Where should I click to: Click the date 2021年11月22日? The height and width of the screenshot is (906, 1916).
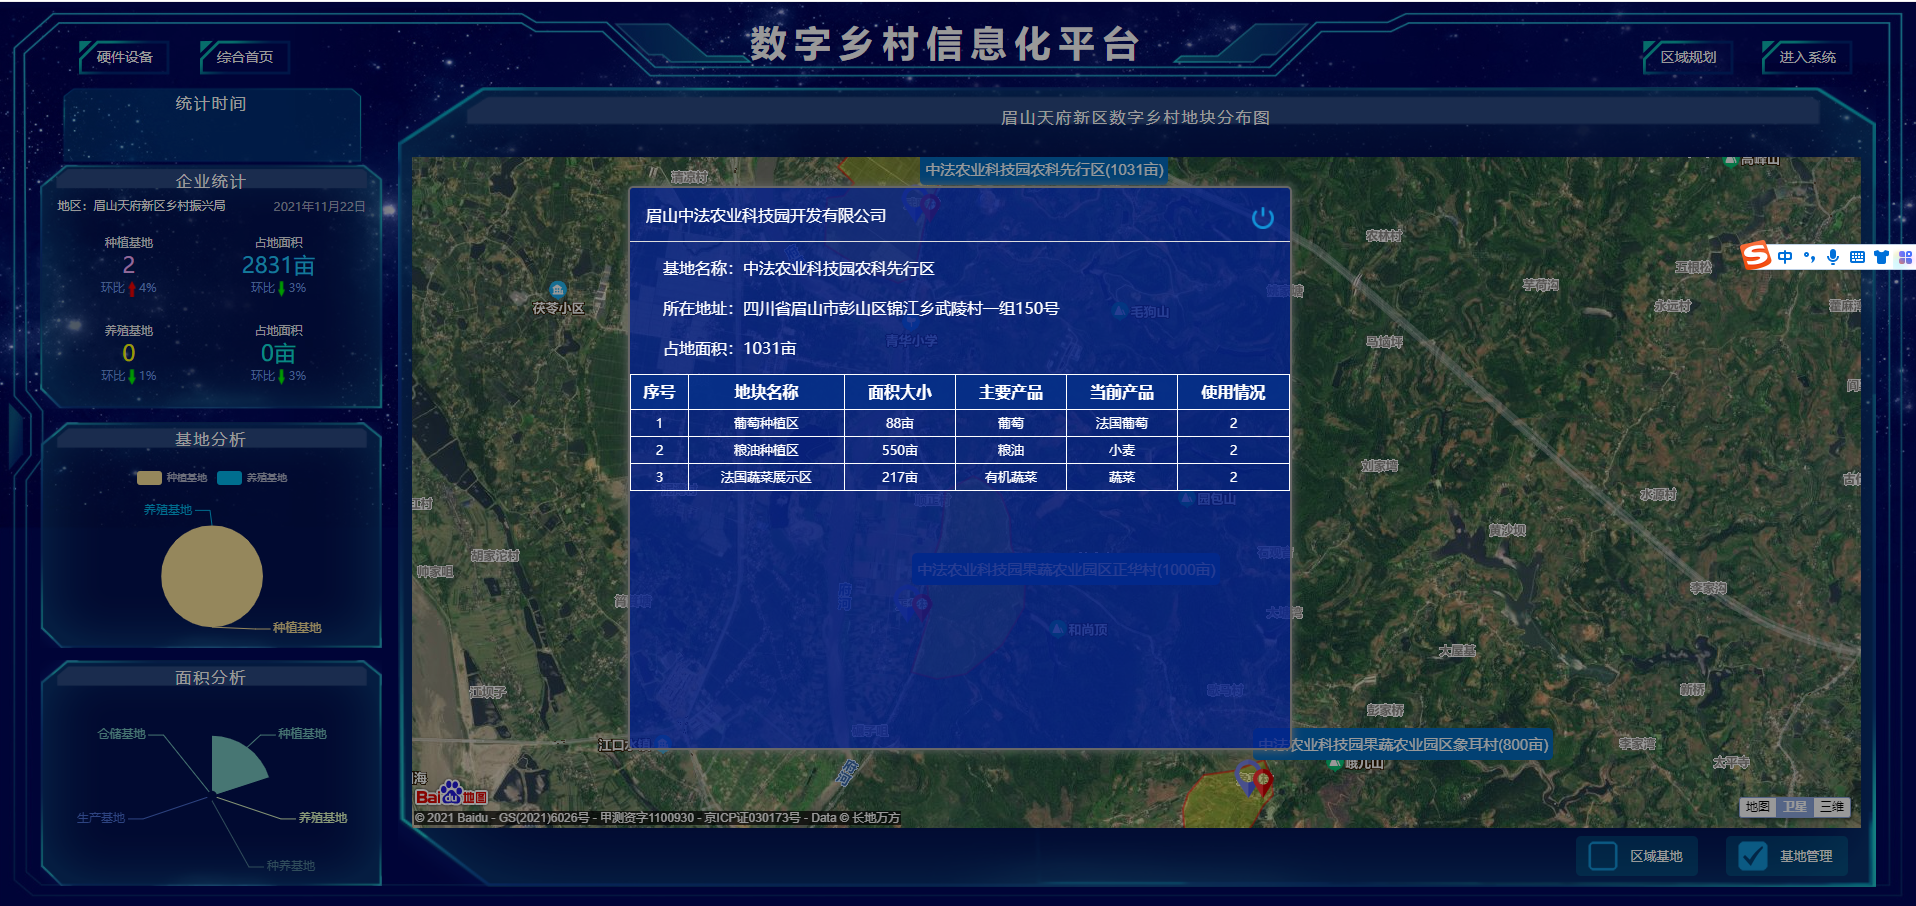point(320,207)
